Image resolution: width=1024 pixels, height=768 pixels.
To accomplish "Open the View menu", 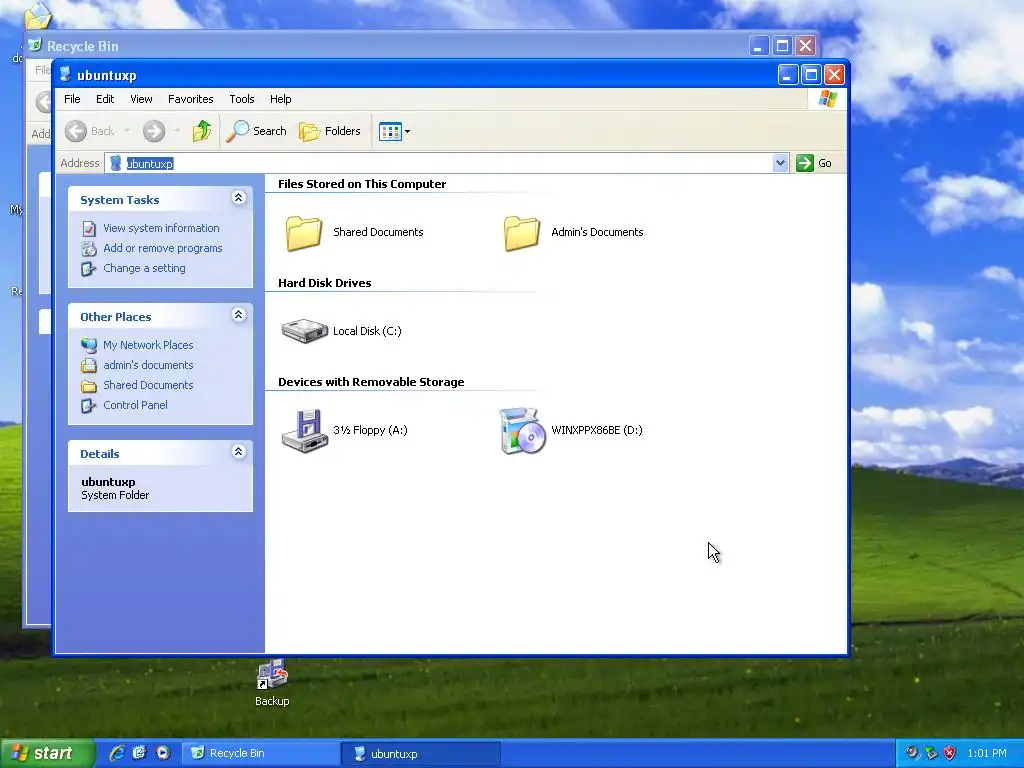I will click(141, 99).
